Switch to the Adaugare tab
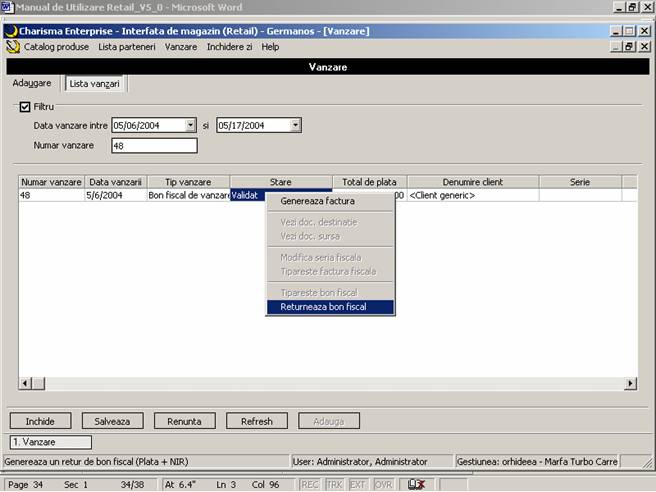Image resolution: width=656 pixels, height=492 pixels. [32, 83]
